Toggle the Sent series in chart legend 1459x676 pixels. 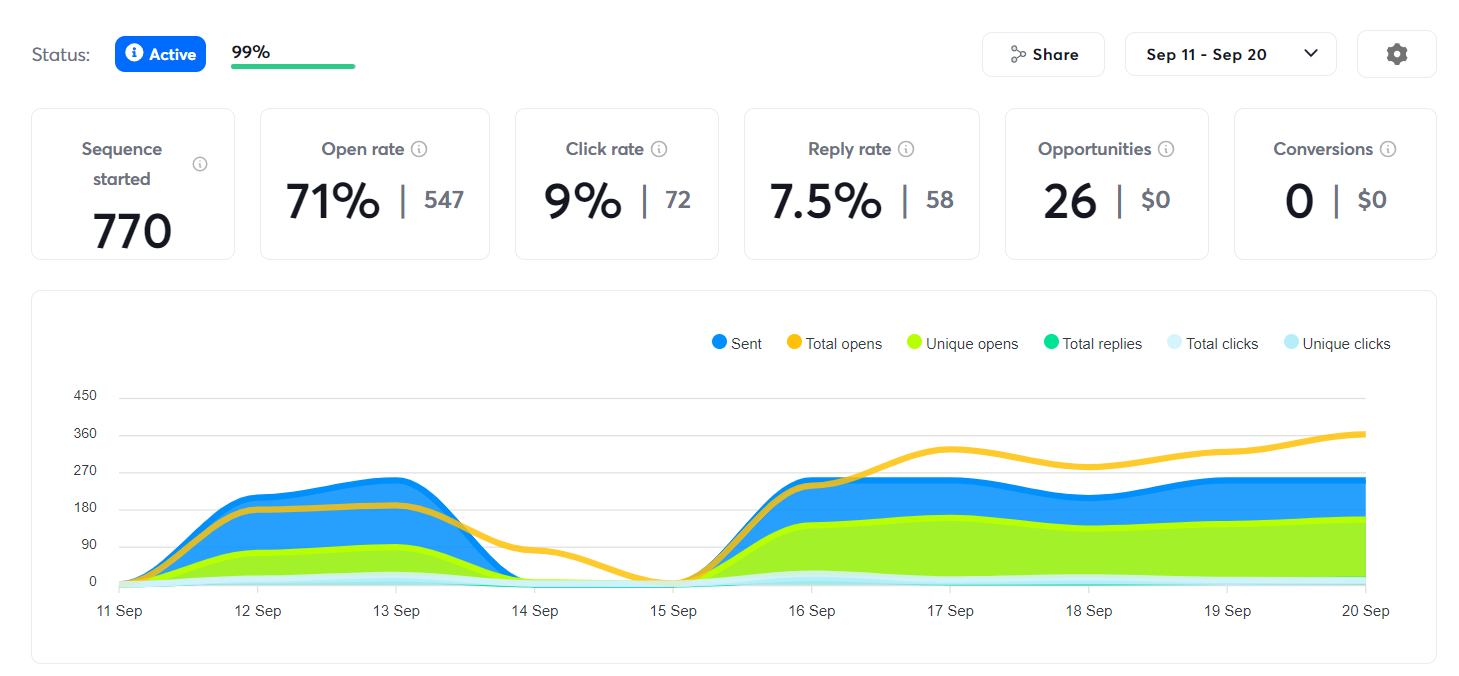(x=736, y=343)
